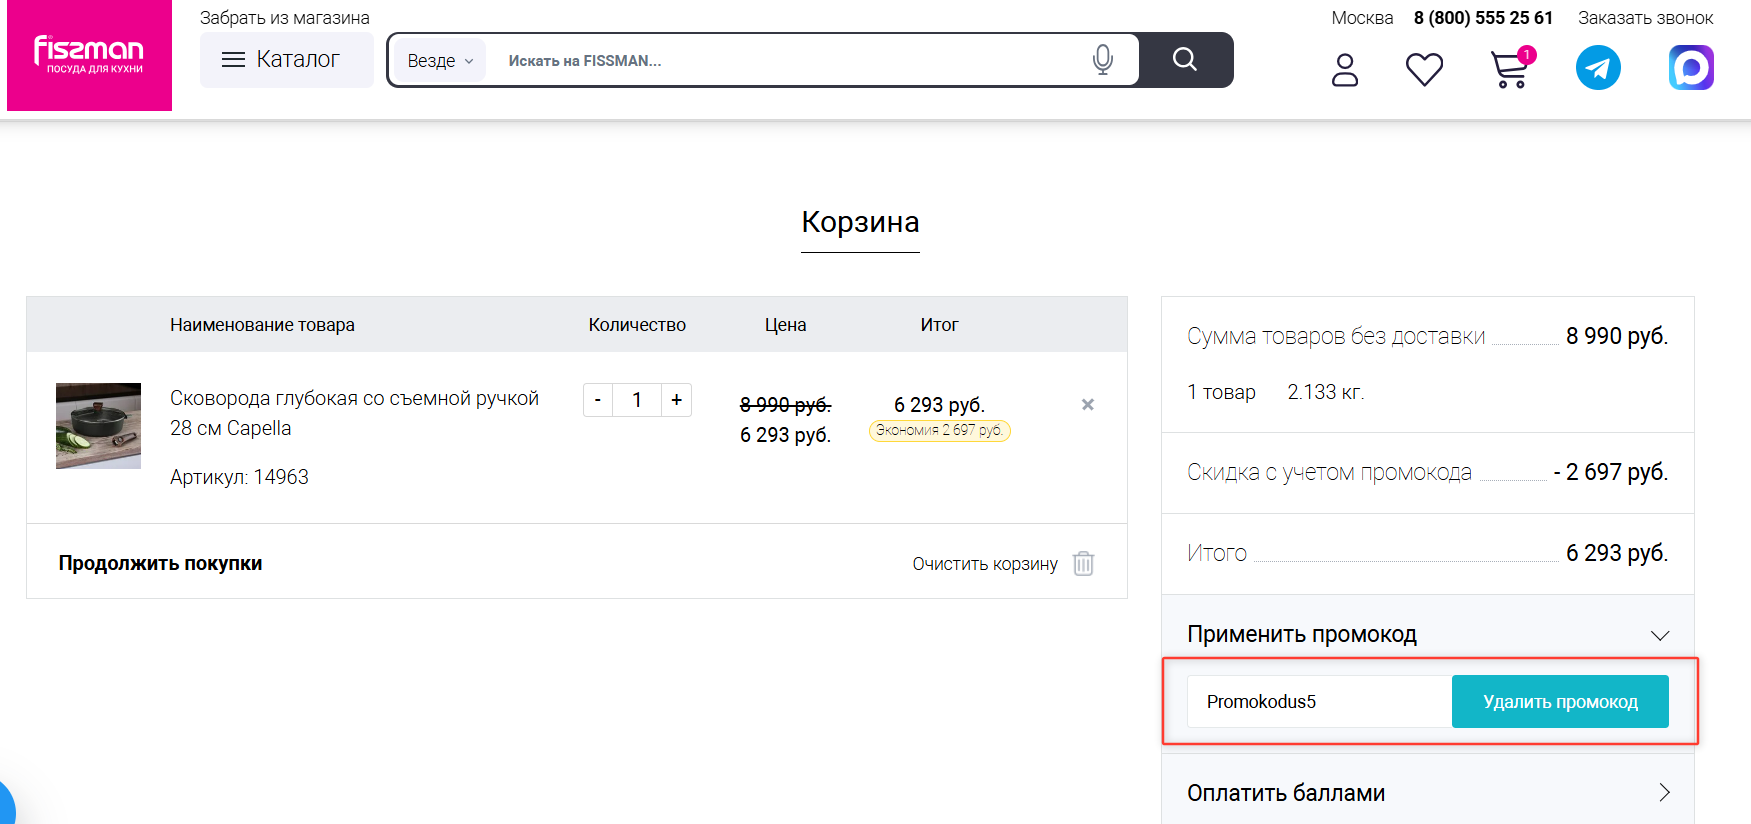Change the city Москва
1751x824 pixels.
pyautogui.click(x=1362, y=18)
